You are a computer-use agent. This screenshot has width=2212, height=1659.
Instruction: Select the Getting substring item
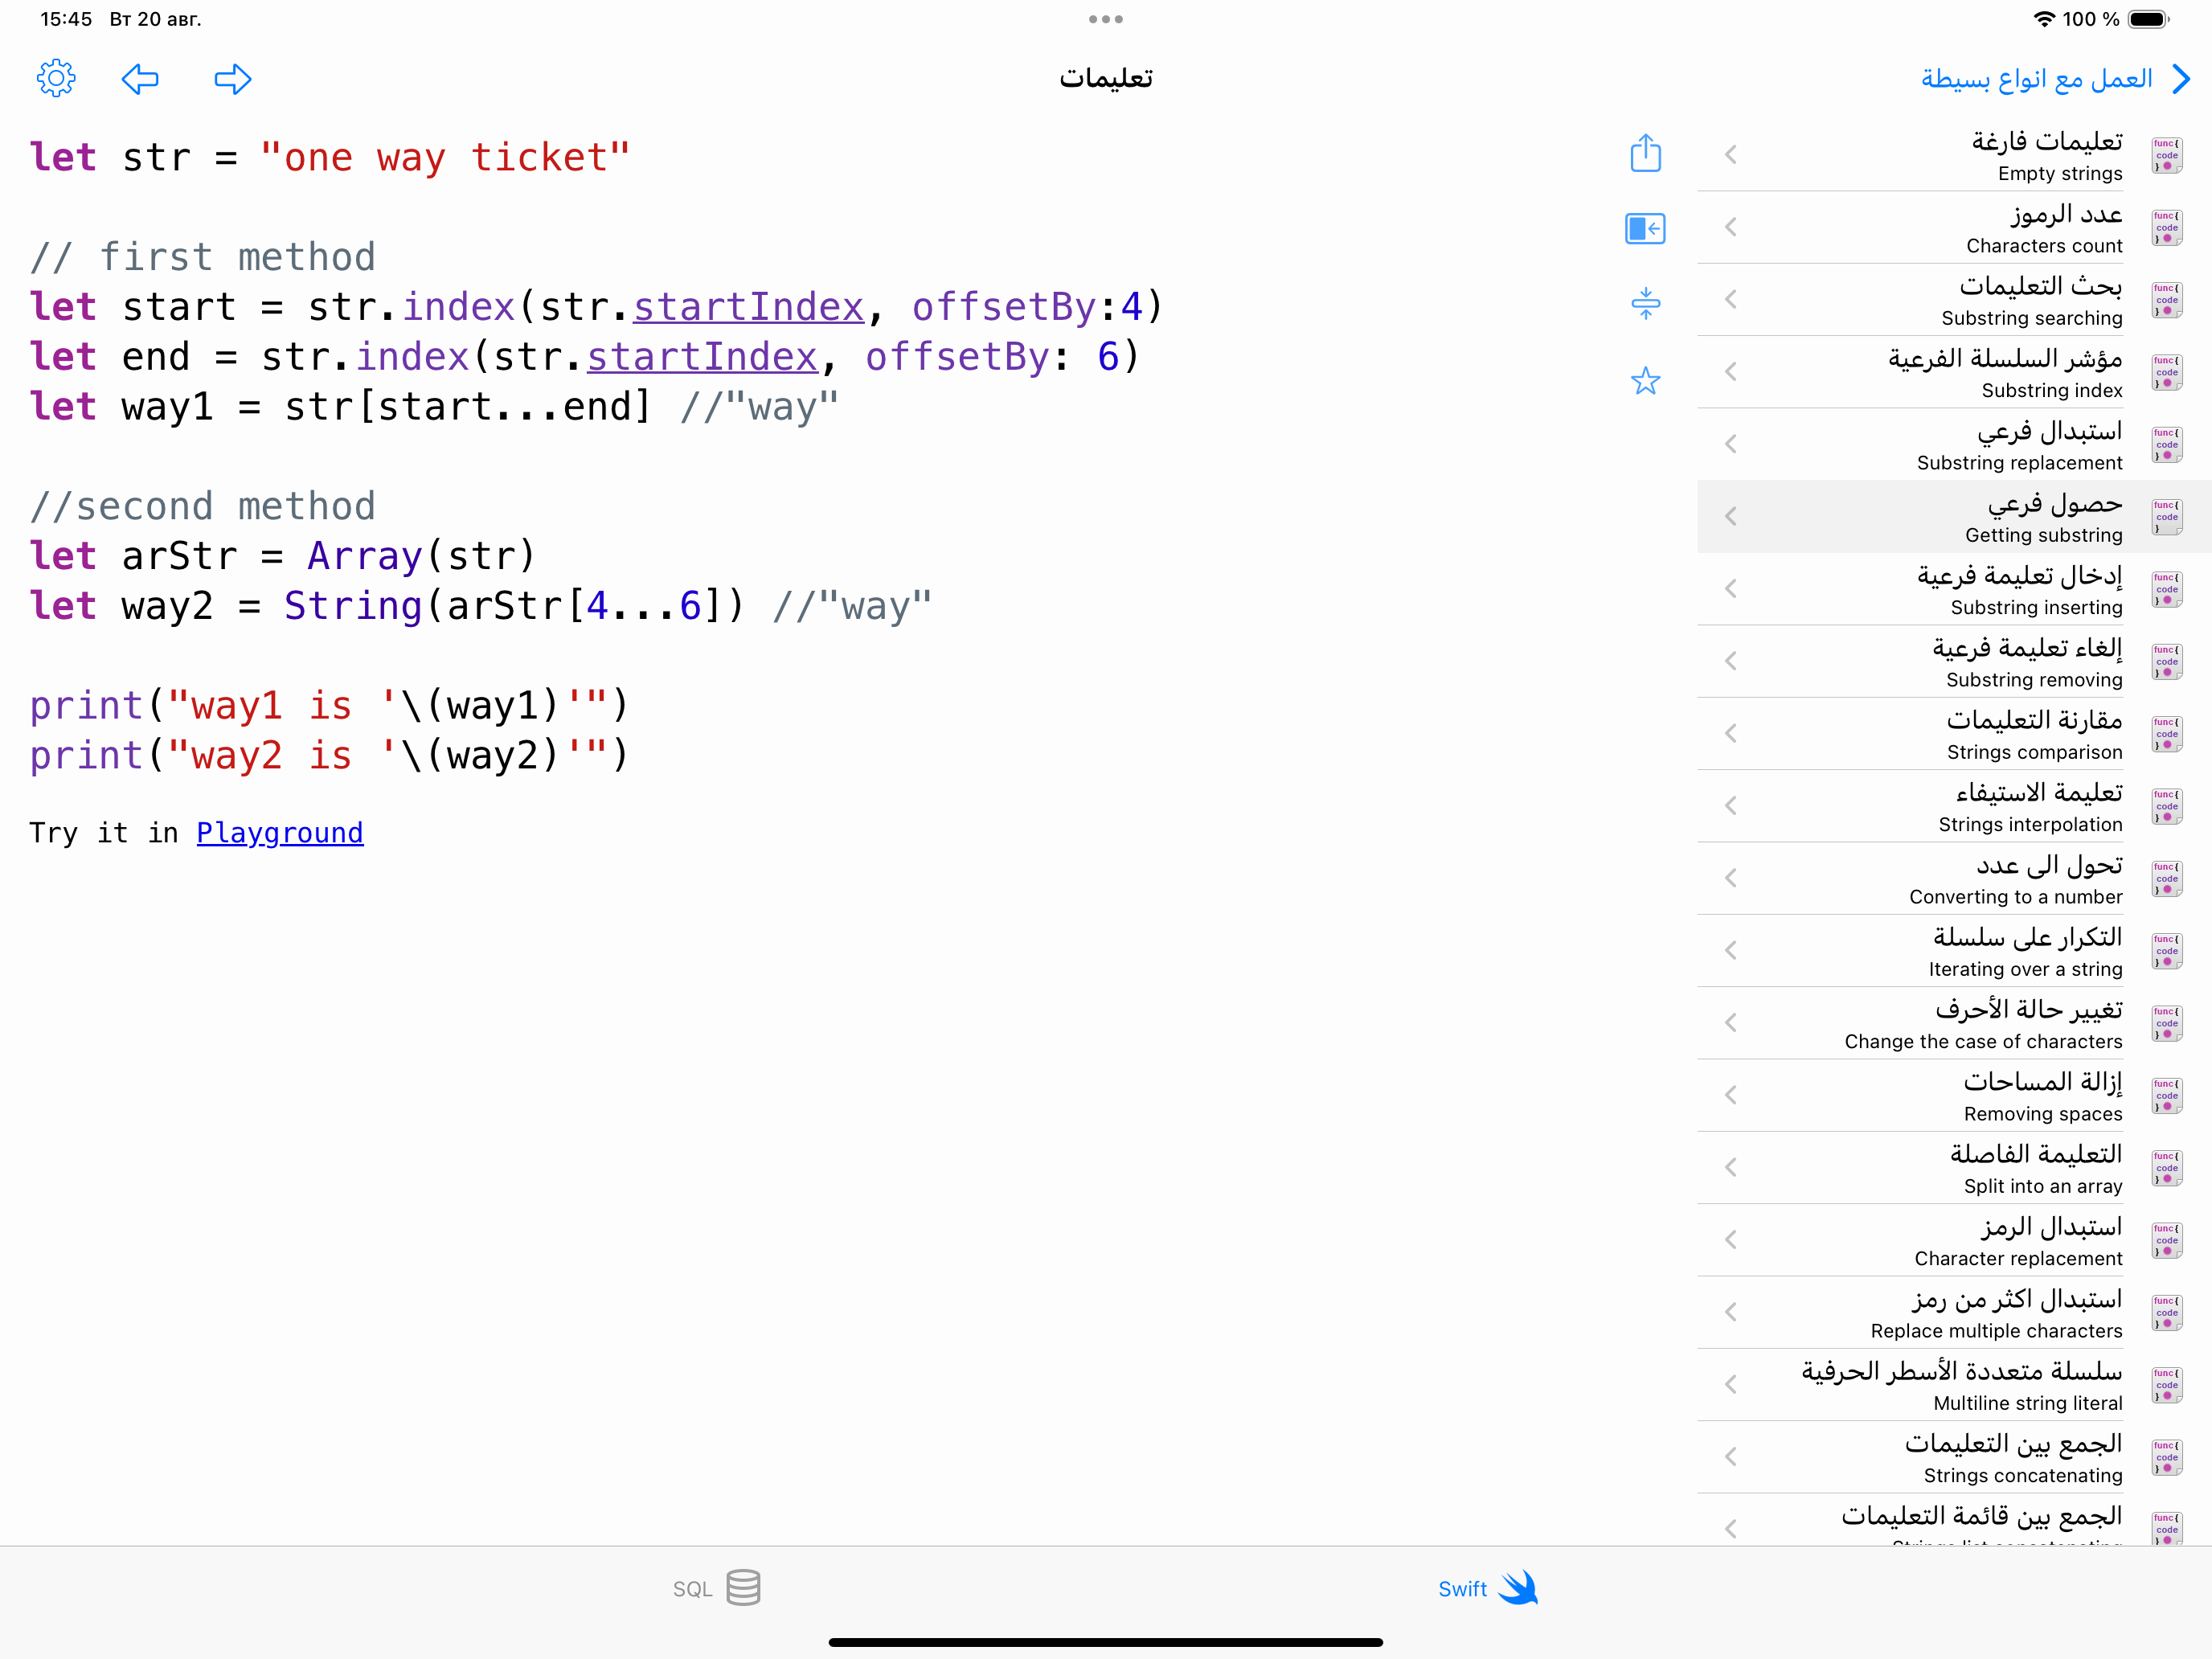[1954, 516]
